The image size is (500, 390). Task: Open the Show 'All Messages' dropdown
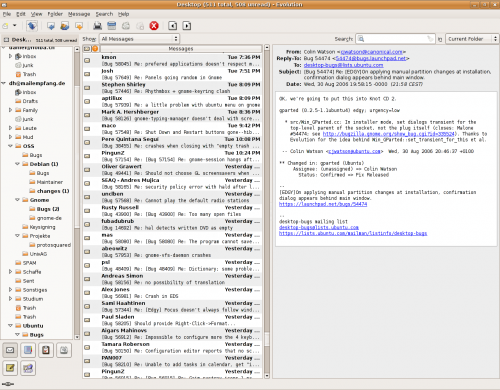coord(139,39)
